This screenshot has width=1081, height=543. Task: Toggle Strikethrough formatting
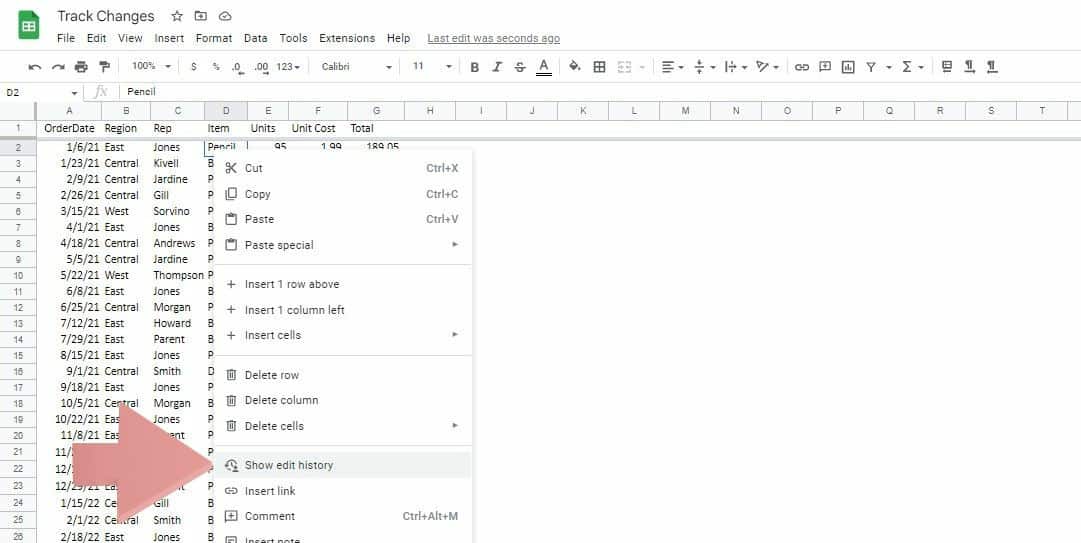(521, 67)
